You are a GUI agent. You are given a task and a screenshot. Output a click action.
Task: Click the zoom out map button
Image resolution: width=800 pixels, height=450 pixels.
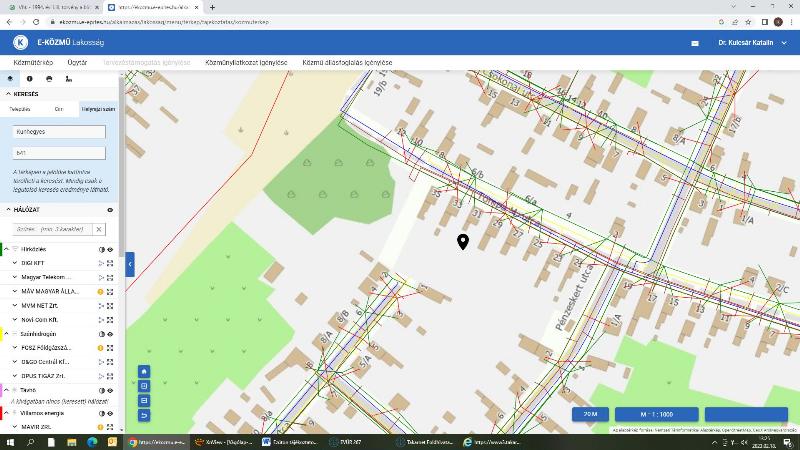(x=144, y=401)
